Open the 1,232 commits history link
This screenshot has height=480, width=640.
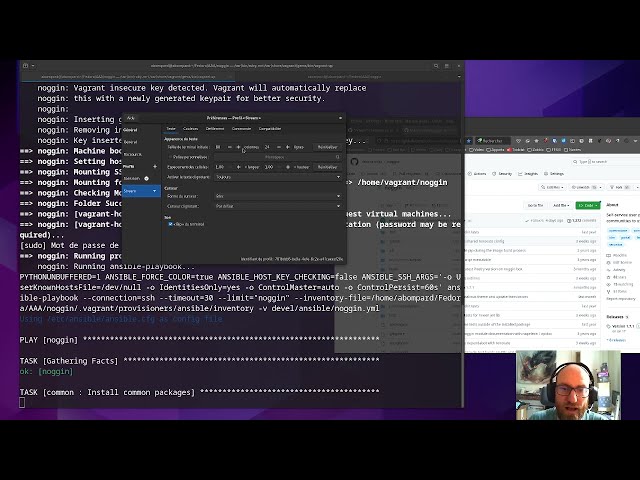pos(584,220)
